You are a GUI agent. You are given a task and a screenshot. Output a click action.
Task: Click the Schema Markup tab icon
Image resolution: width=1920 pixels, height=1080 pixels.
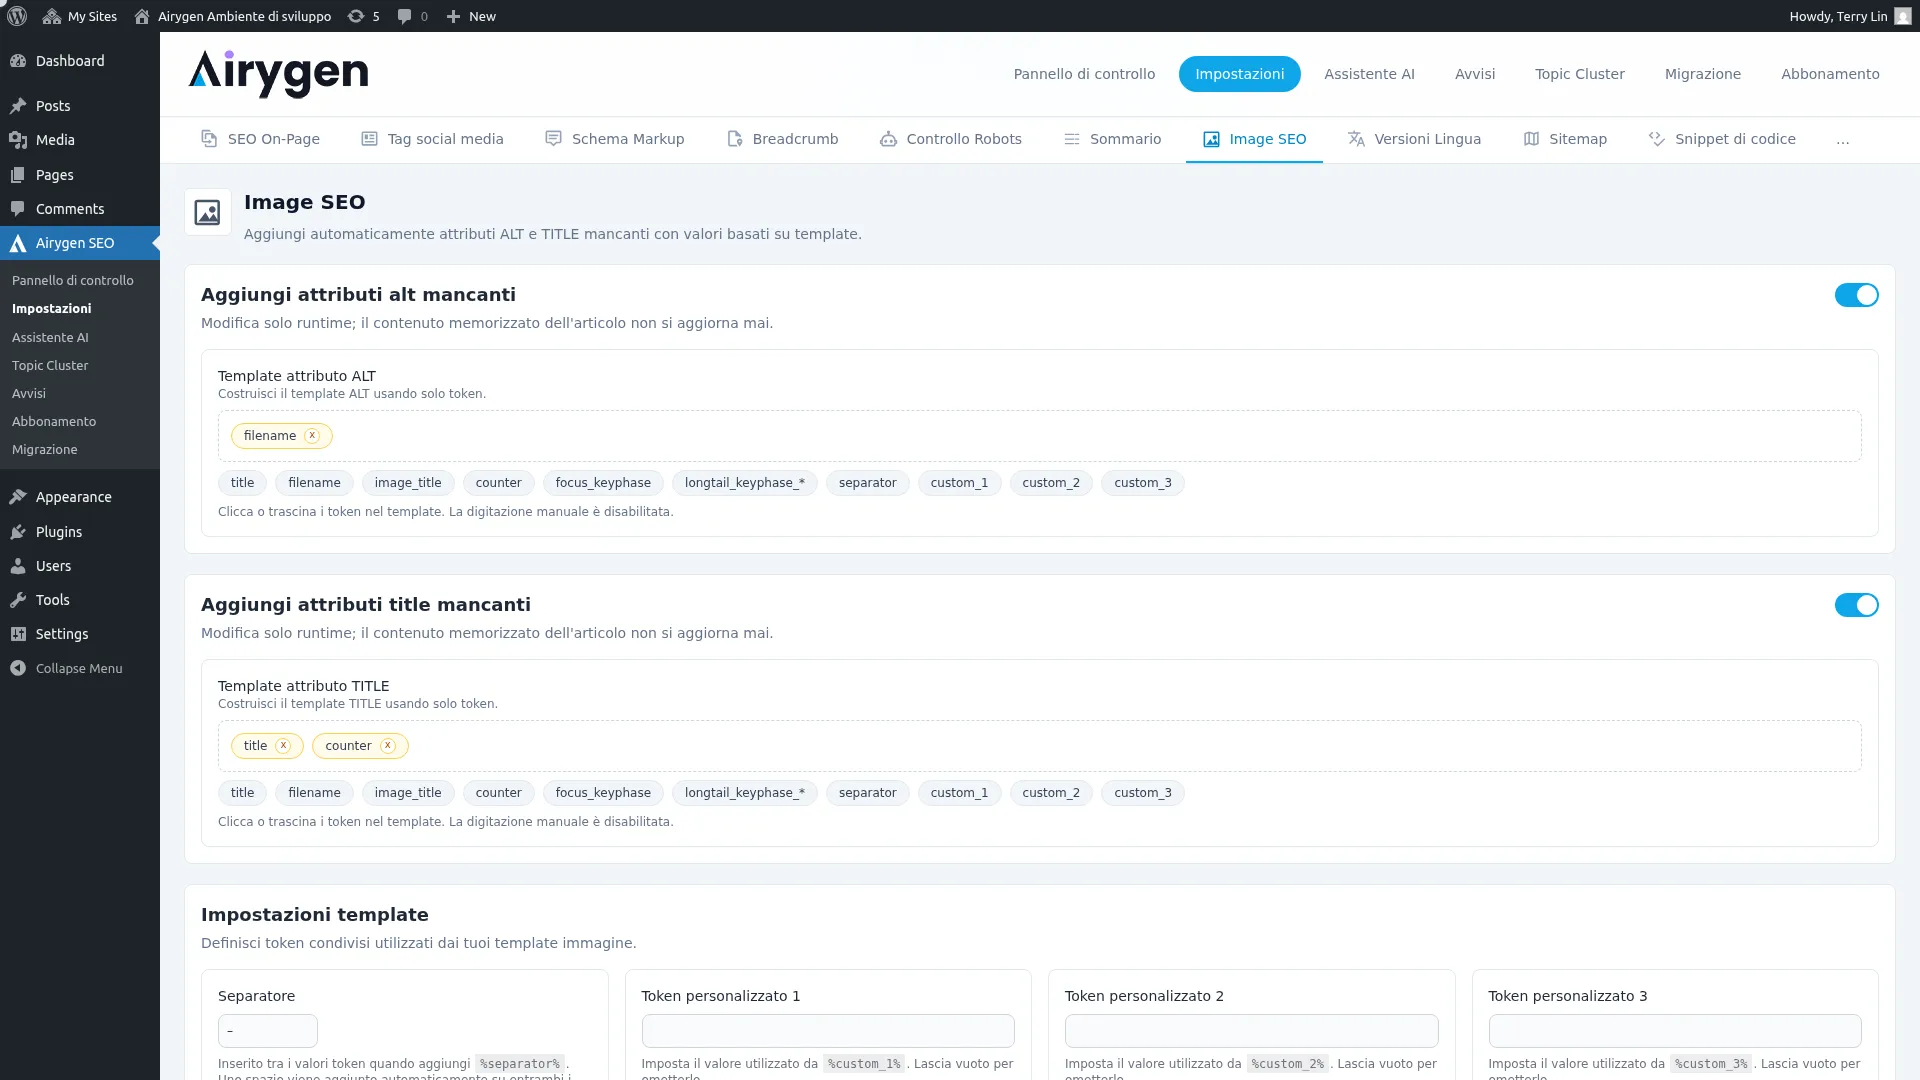click(x=553, y=139)
